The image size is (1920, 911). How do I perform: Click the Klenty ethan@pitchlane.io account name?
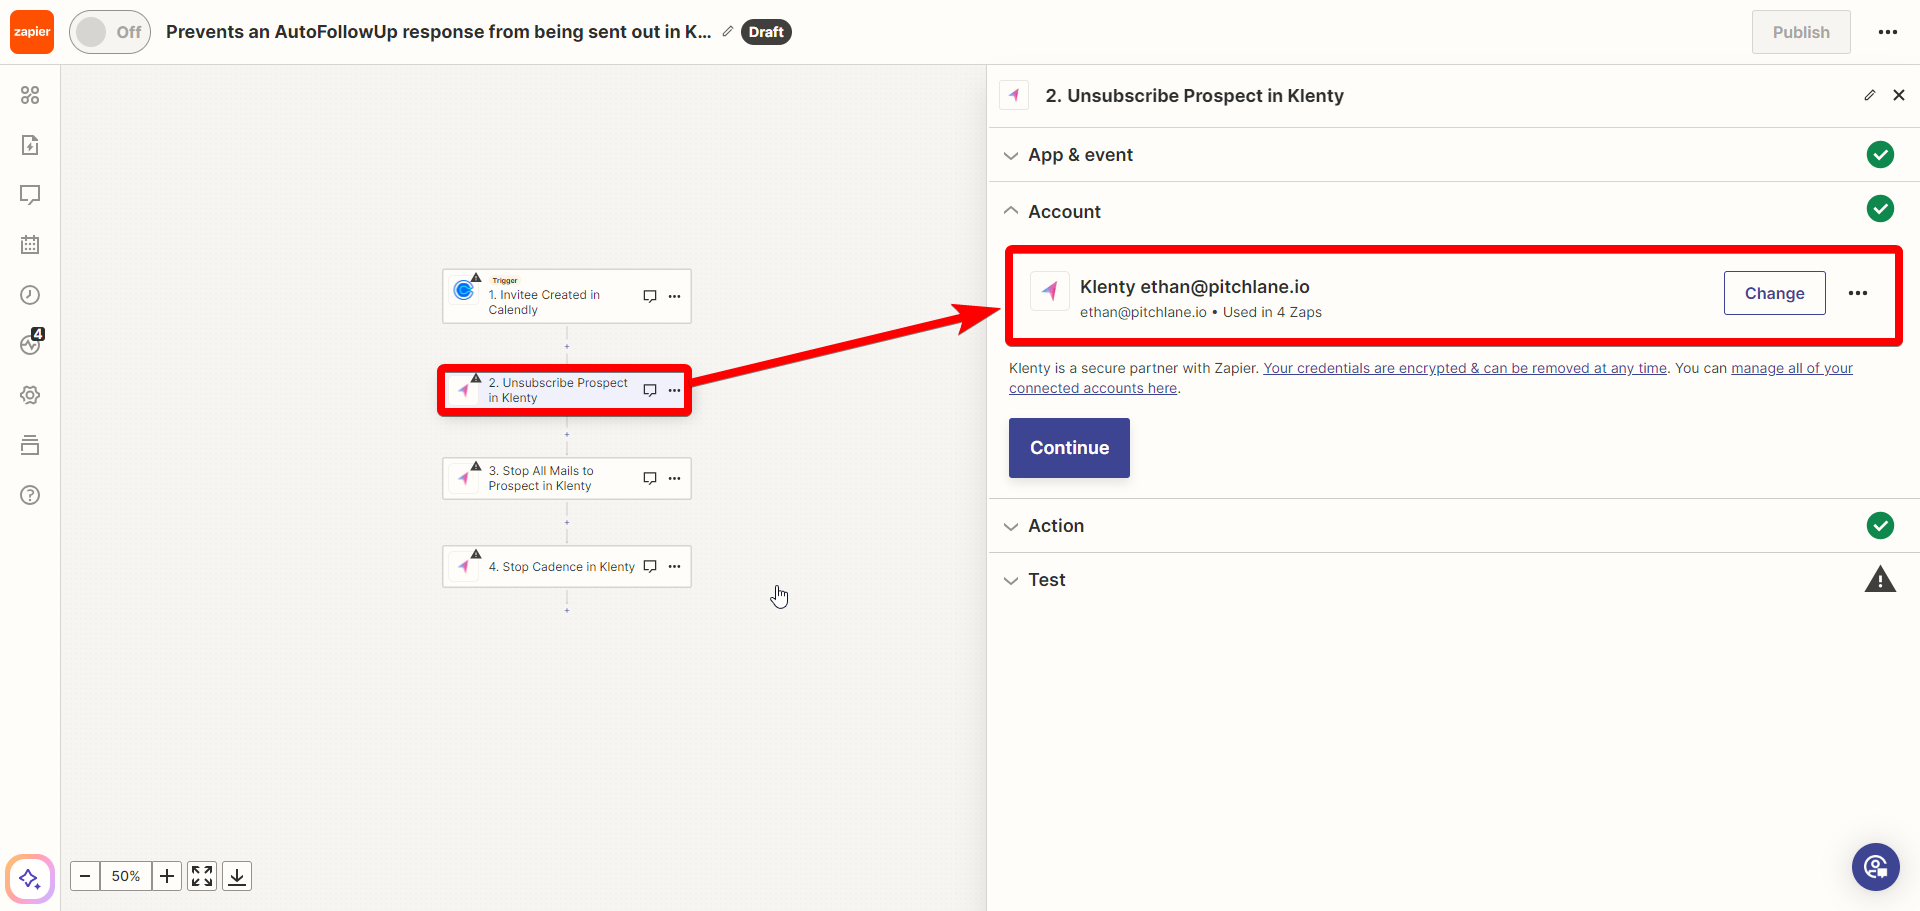click(x=1194, y=287)
